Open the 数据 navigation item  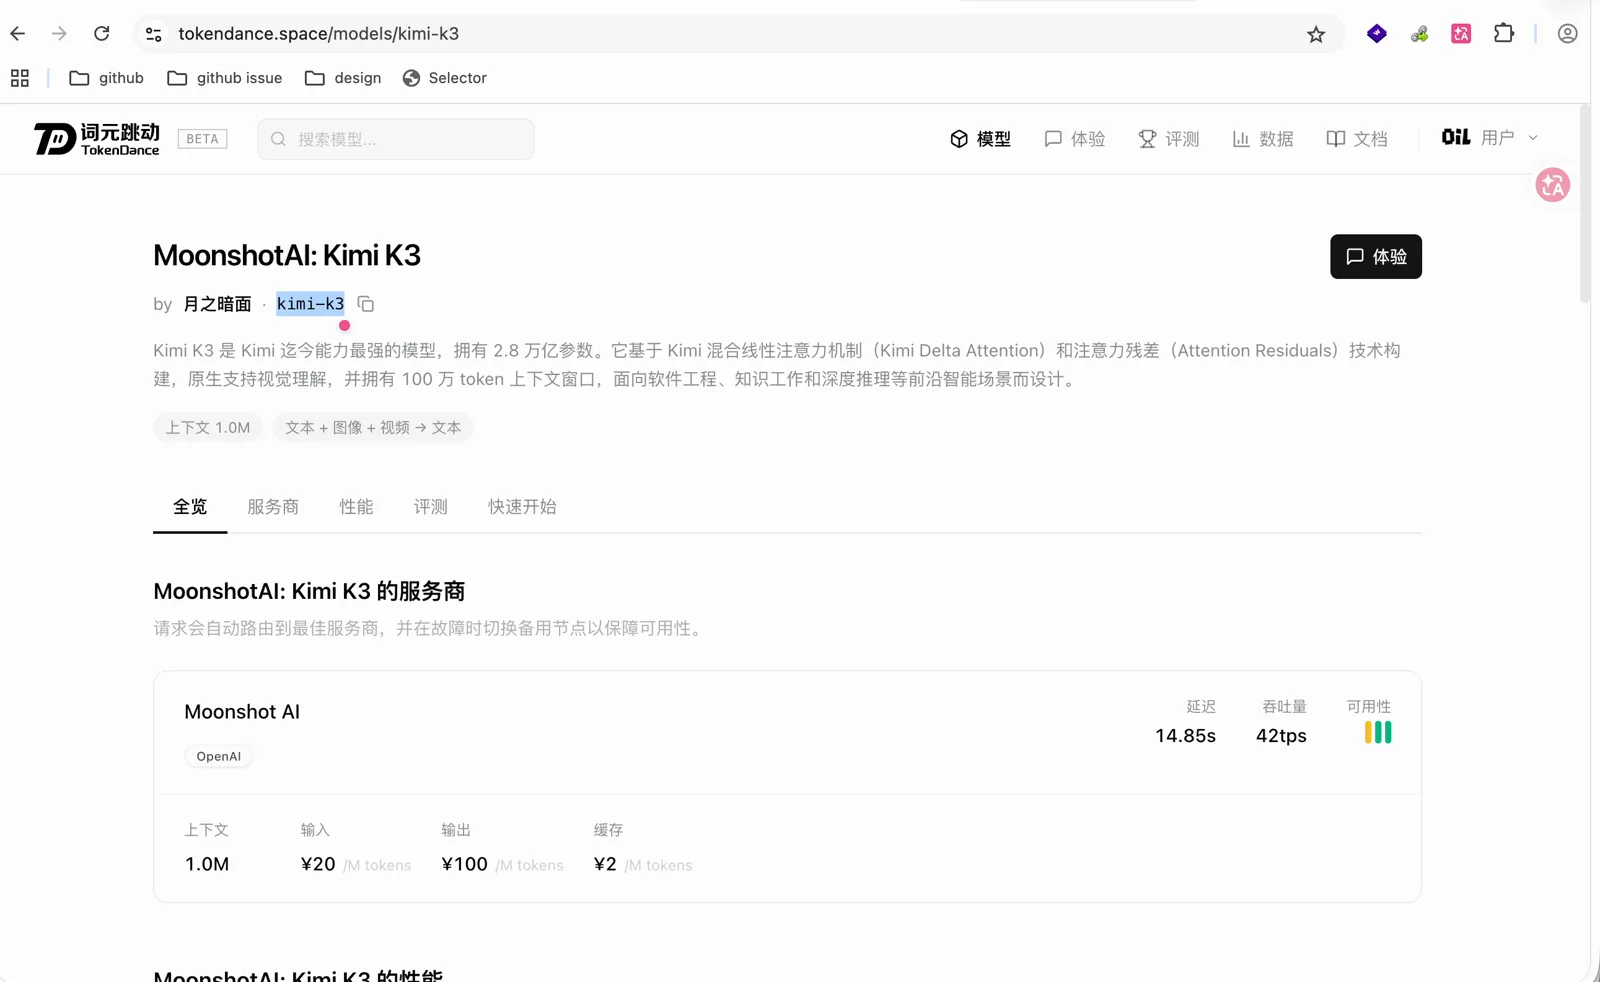1263,139
